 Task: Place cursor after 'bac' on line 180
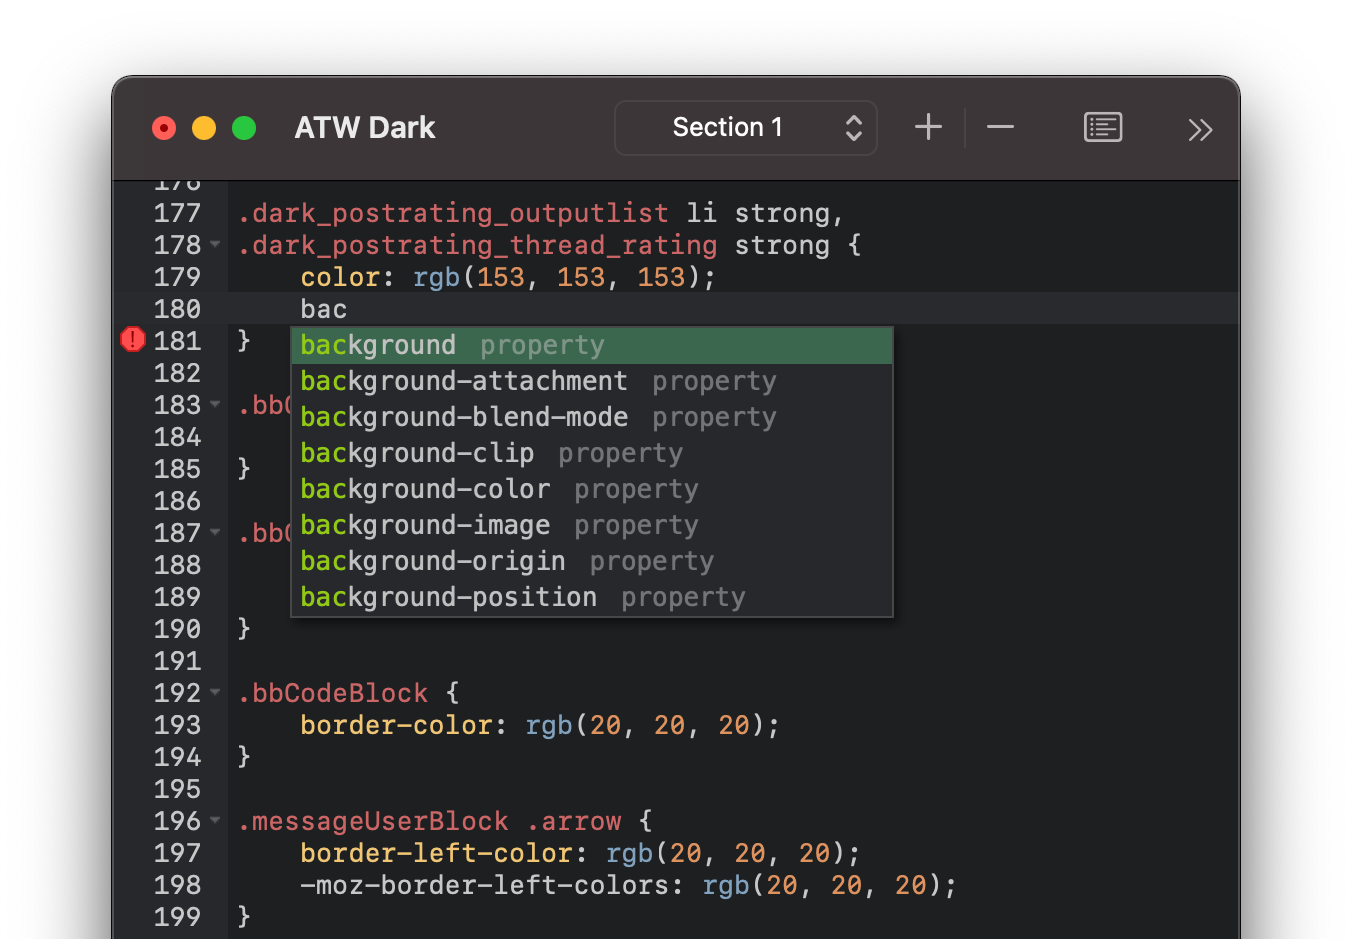[x=348, y=309]
